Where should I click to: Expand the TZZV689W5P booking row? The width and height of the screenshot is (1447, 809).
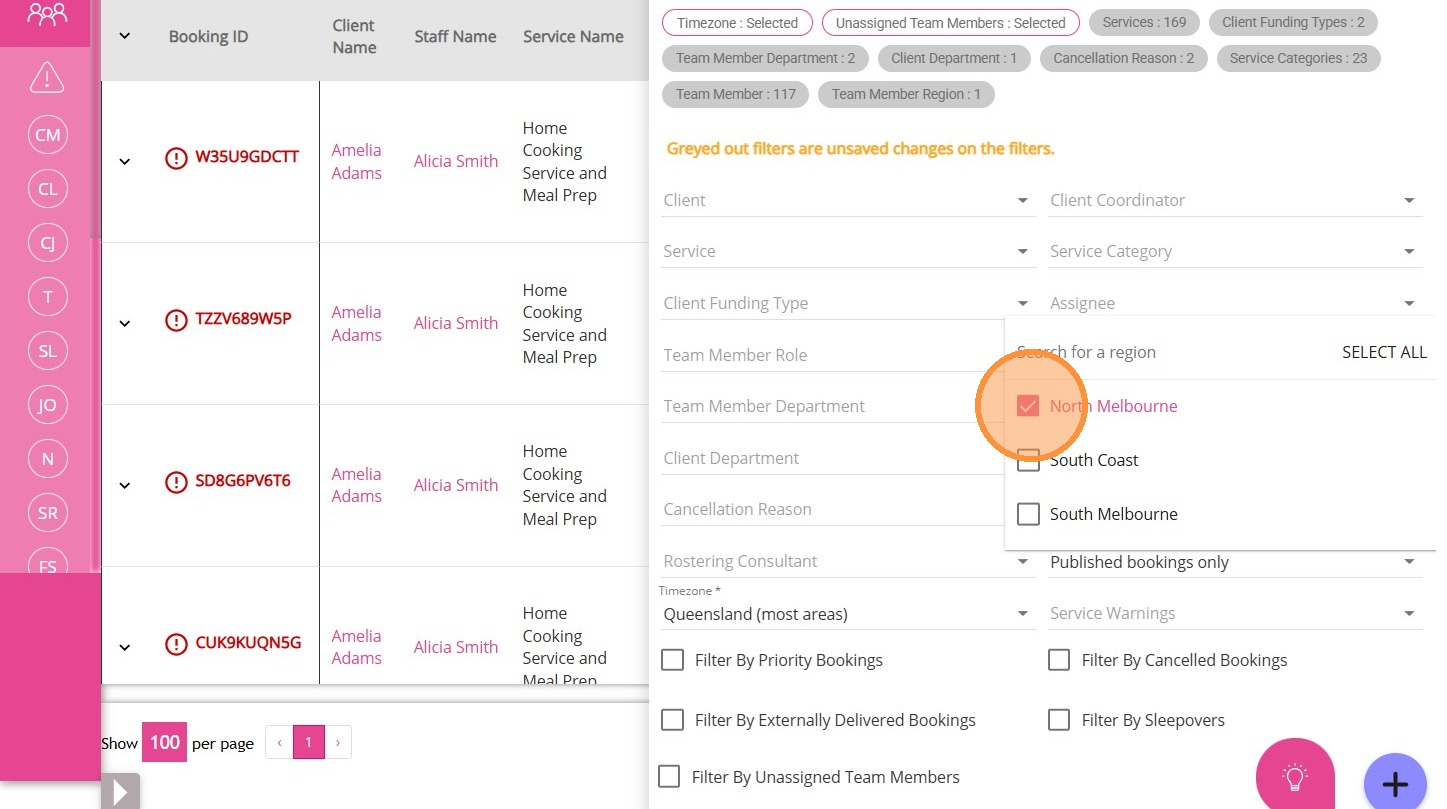125,323
